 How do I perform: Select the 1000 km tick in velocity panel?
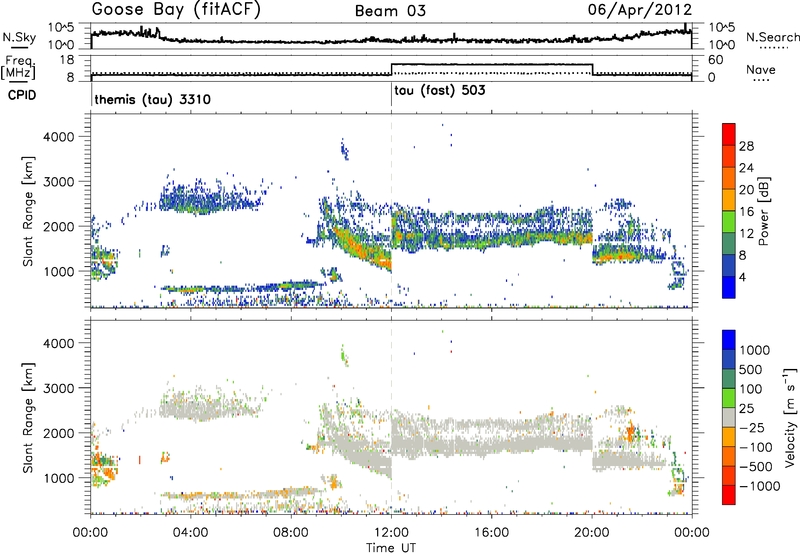click(x=58, y=478)
